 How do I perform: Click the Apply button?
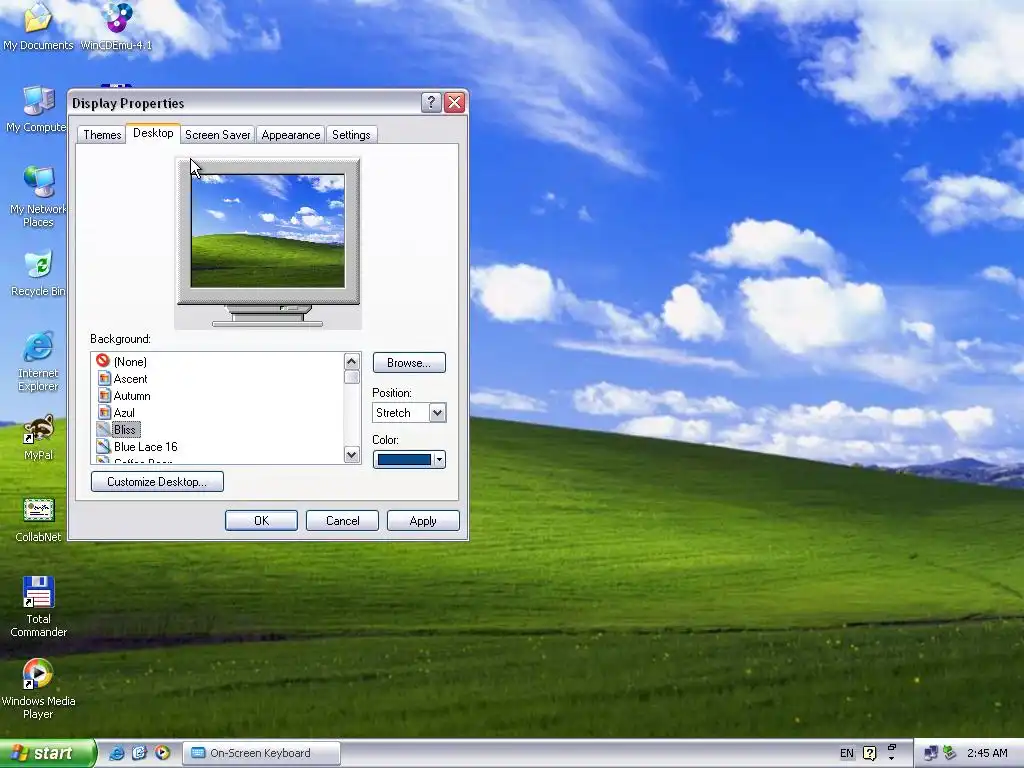[x=423, y=520]
